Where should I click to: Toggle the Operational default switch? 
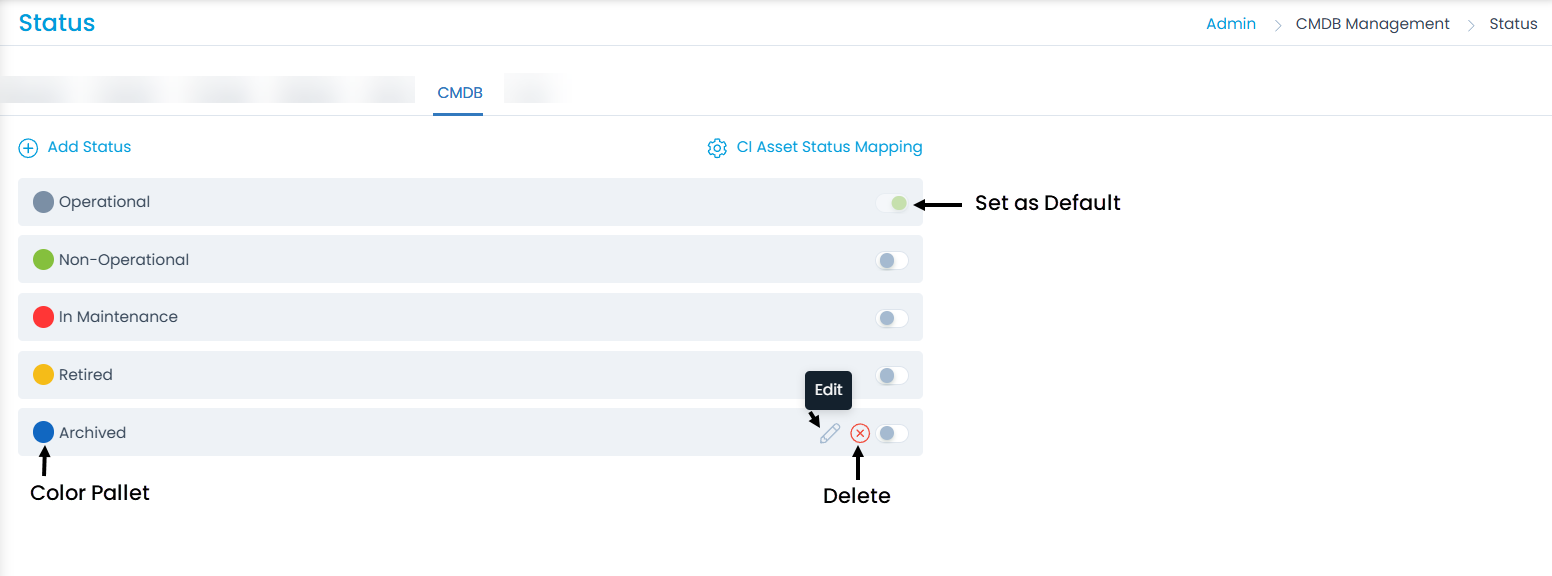[892, 203]
